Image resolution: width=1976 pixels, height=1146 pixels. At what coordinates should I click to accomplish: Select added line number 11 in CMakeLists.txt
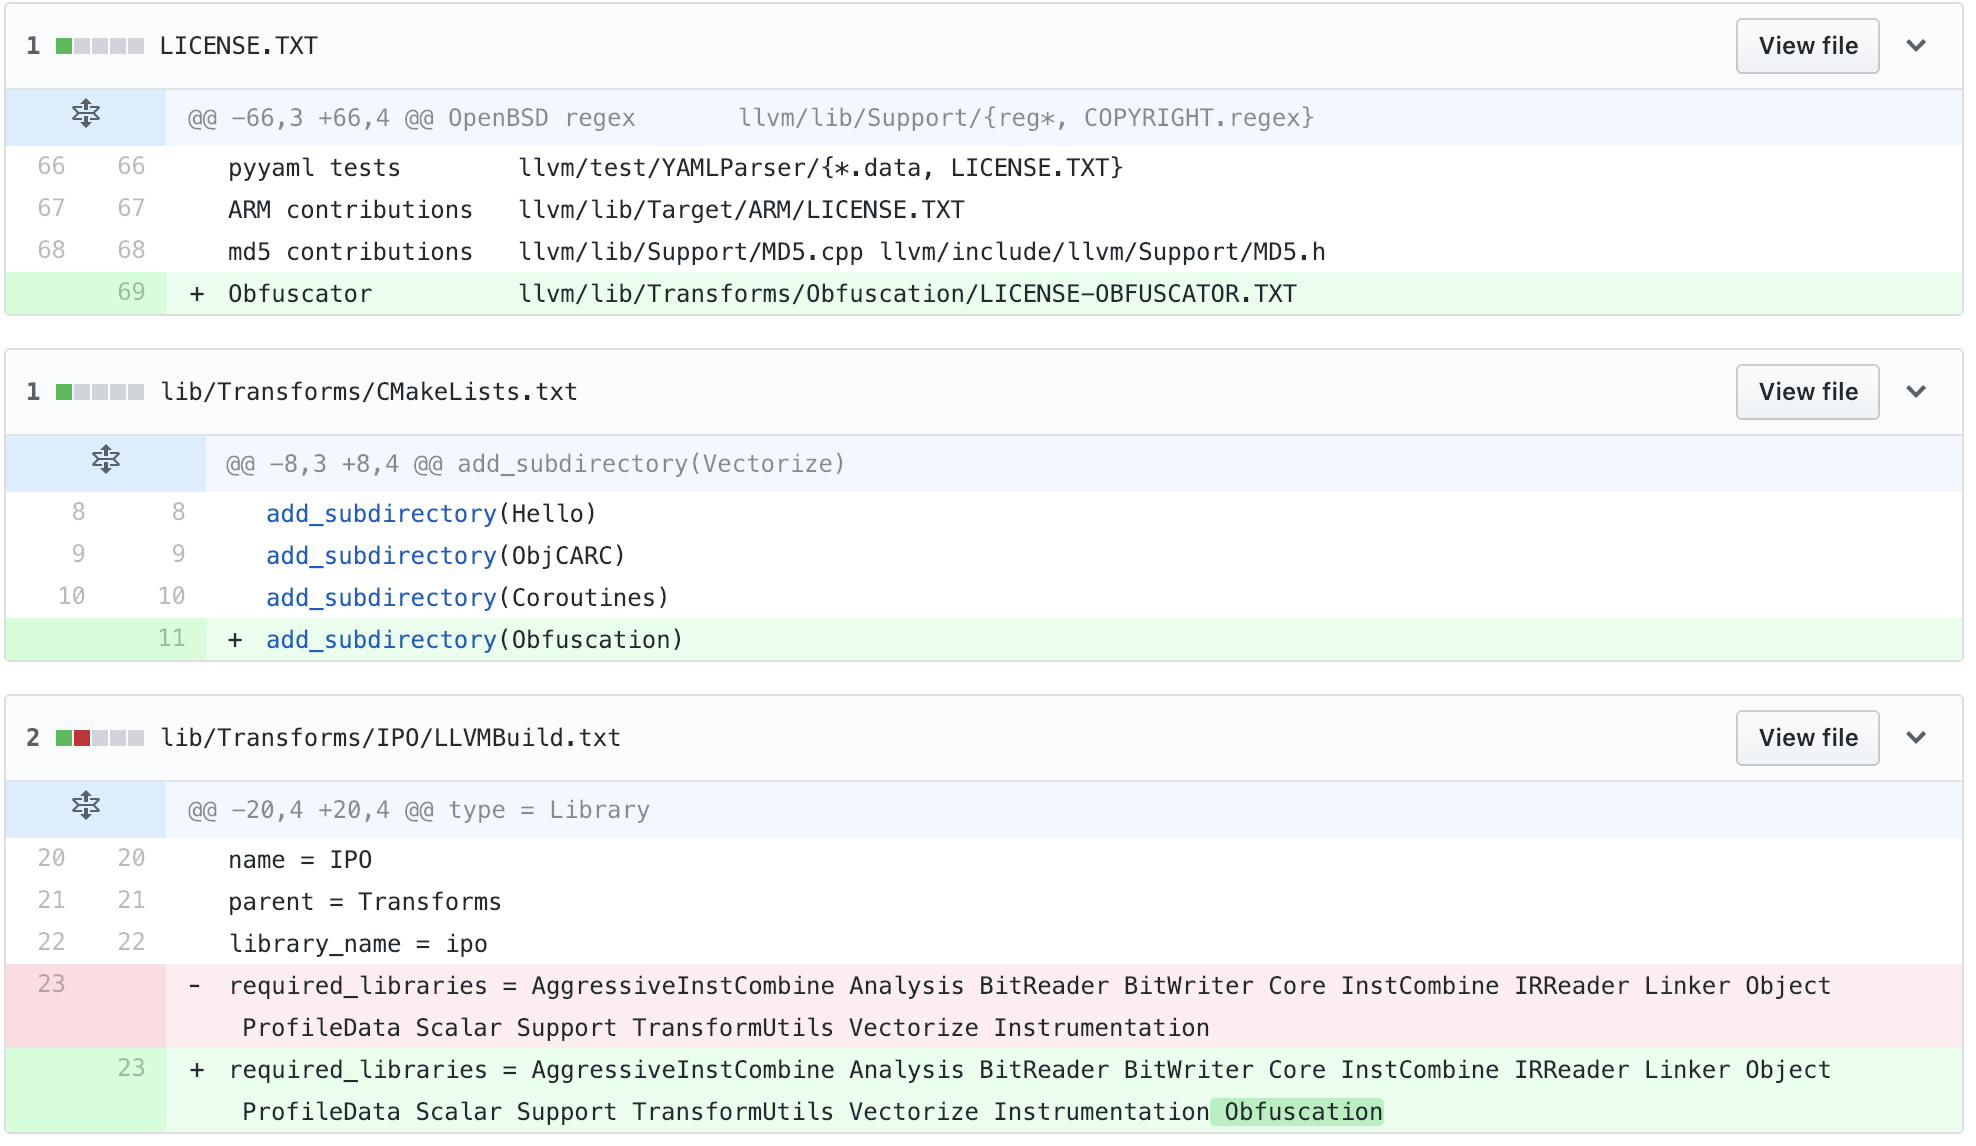171,638
